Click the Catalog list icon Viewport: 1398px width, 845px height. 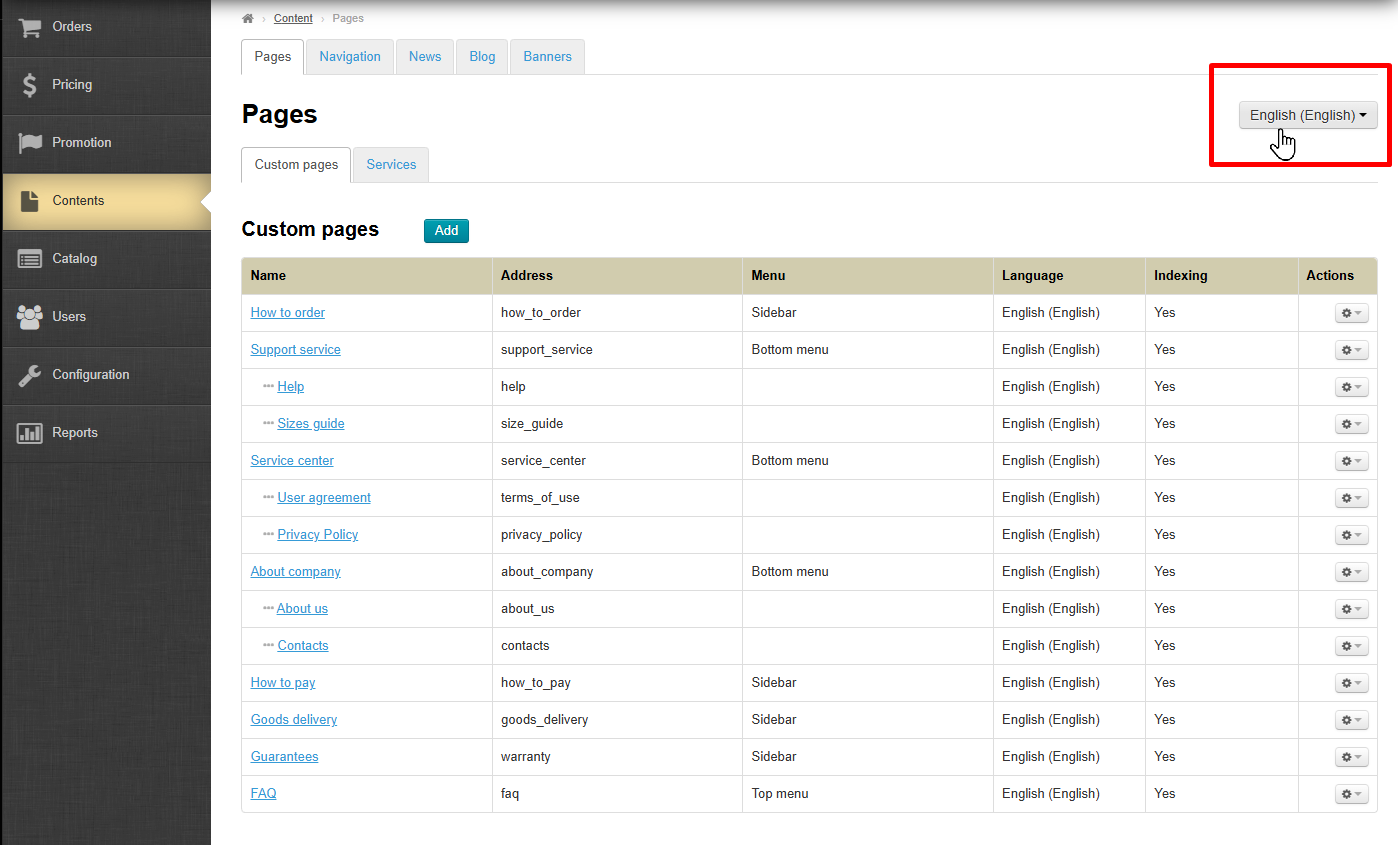[x=30, y=259]
